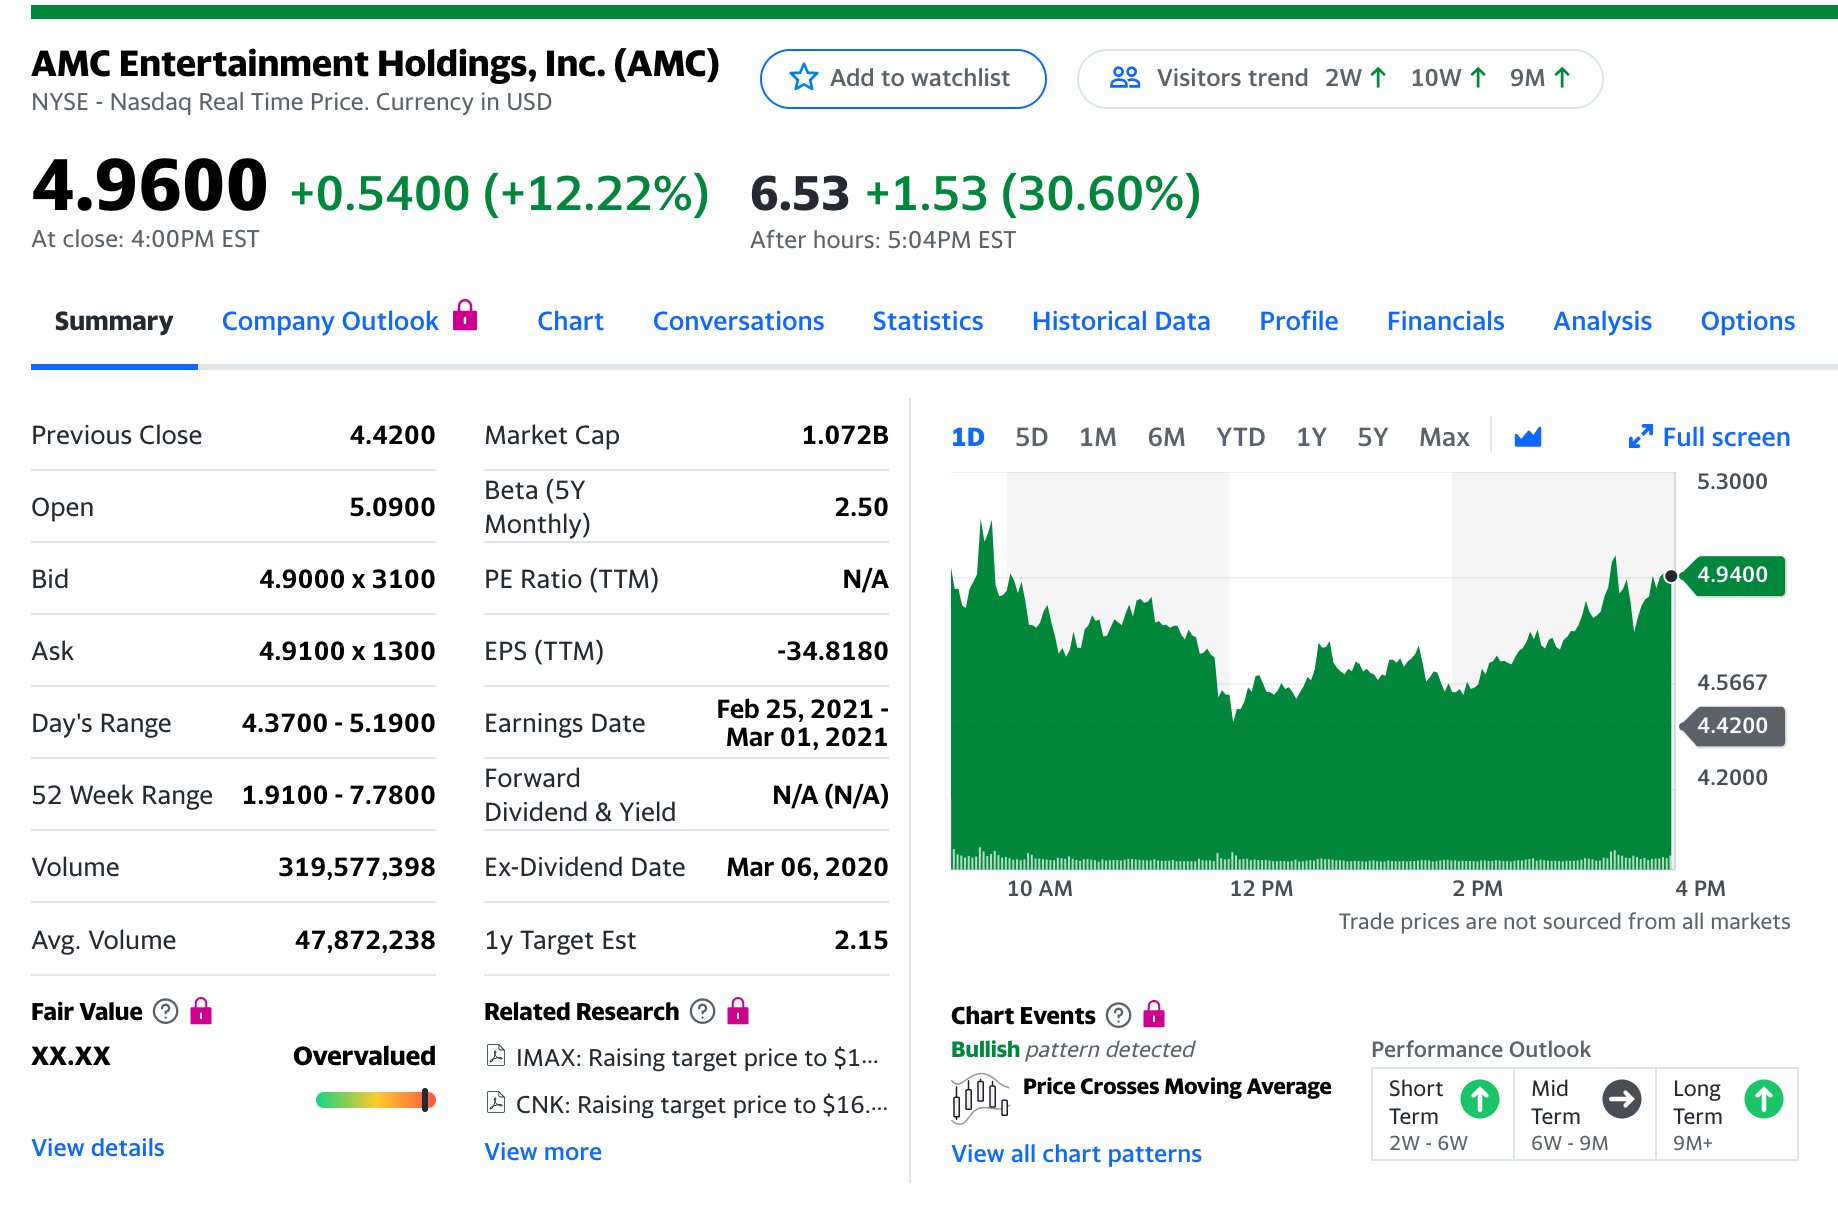Click the 4.9400 current price chart marker

(1734, 575)
